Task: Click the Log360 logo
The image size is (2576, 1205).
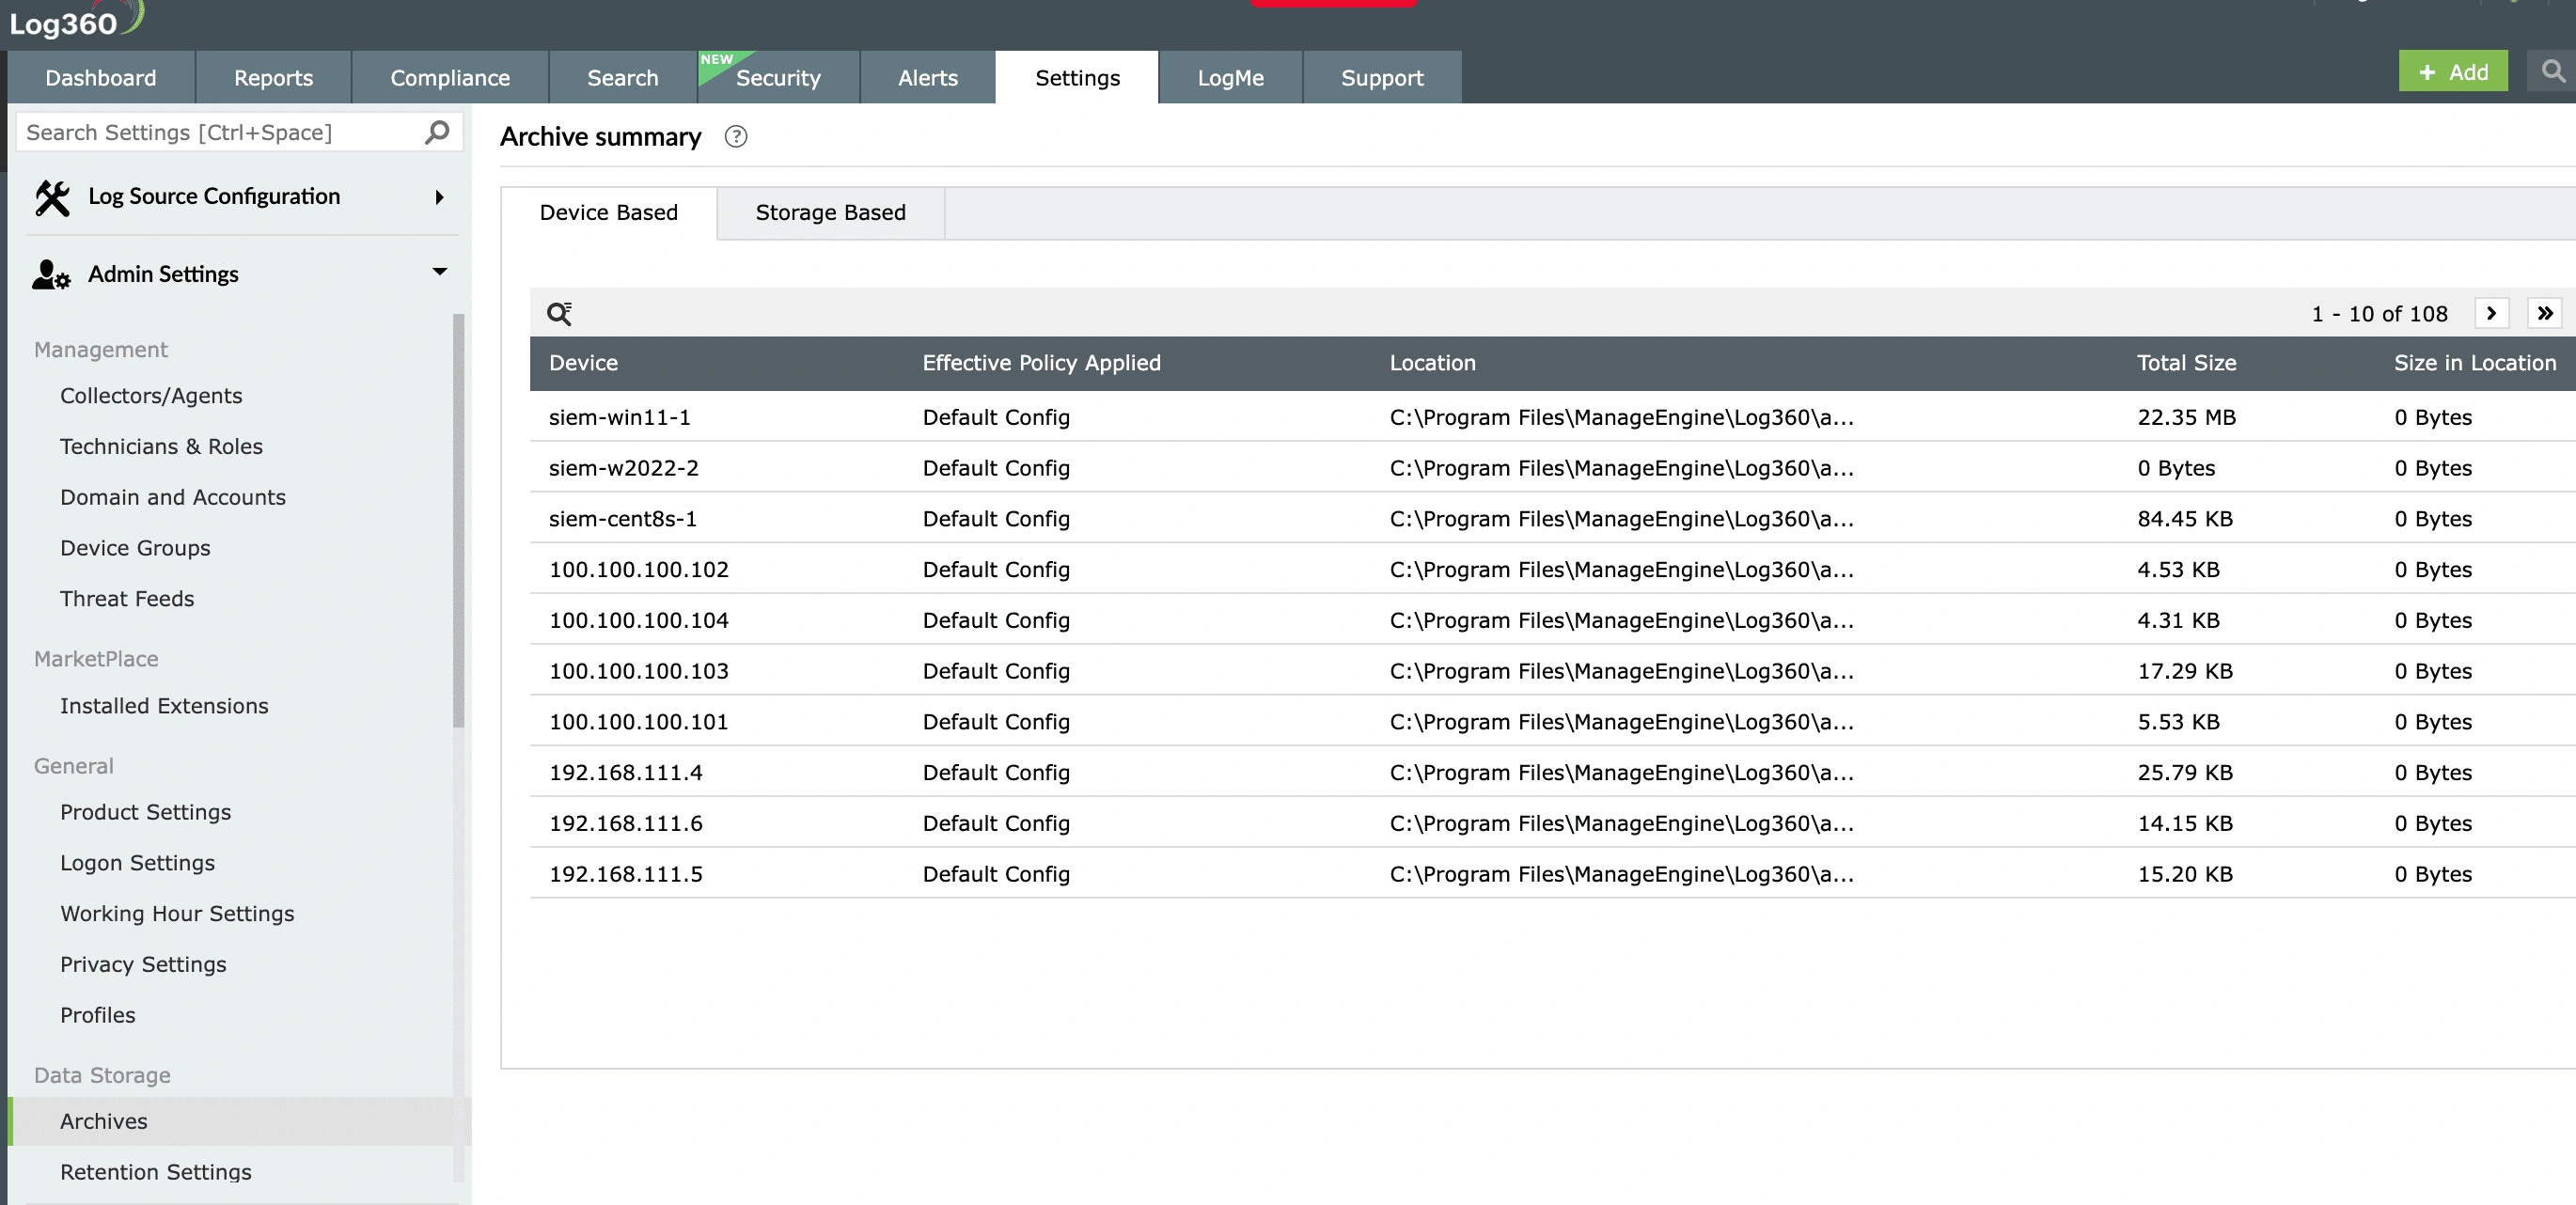Action: 76,21
